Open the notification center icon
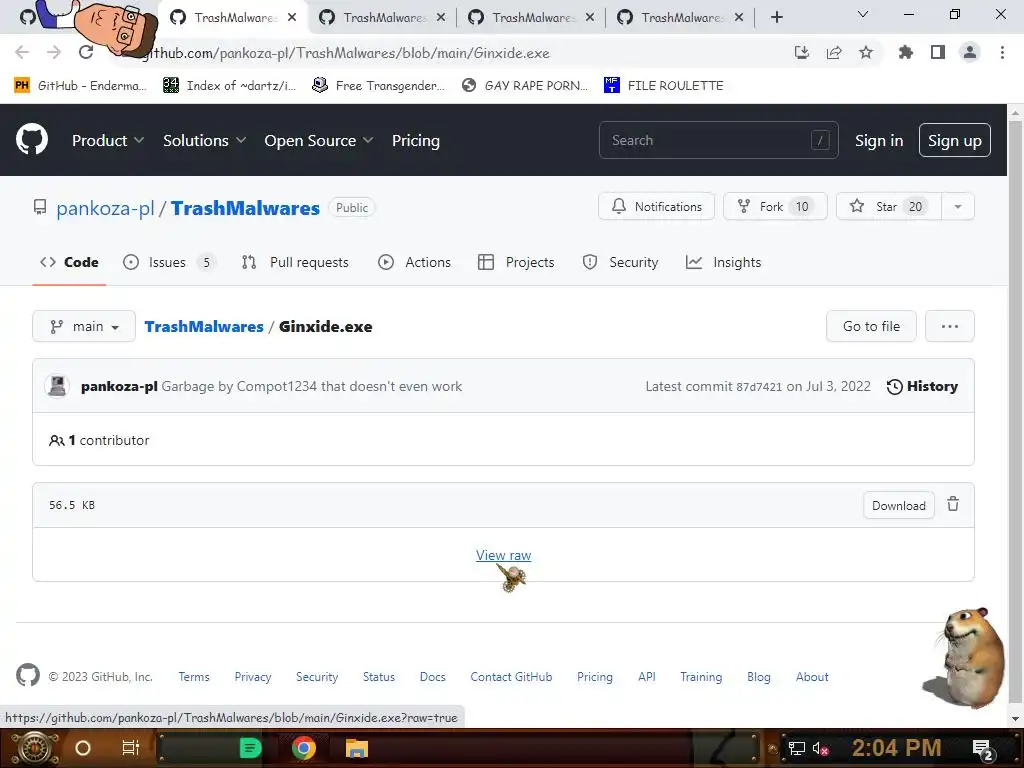 983,749
